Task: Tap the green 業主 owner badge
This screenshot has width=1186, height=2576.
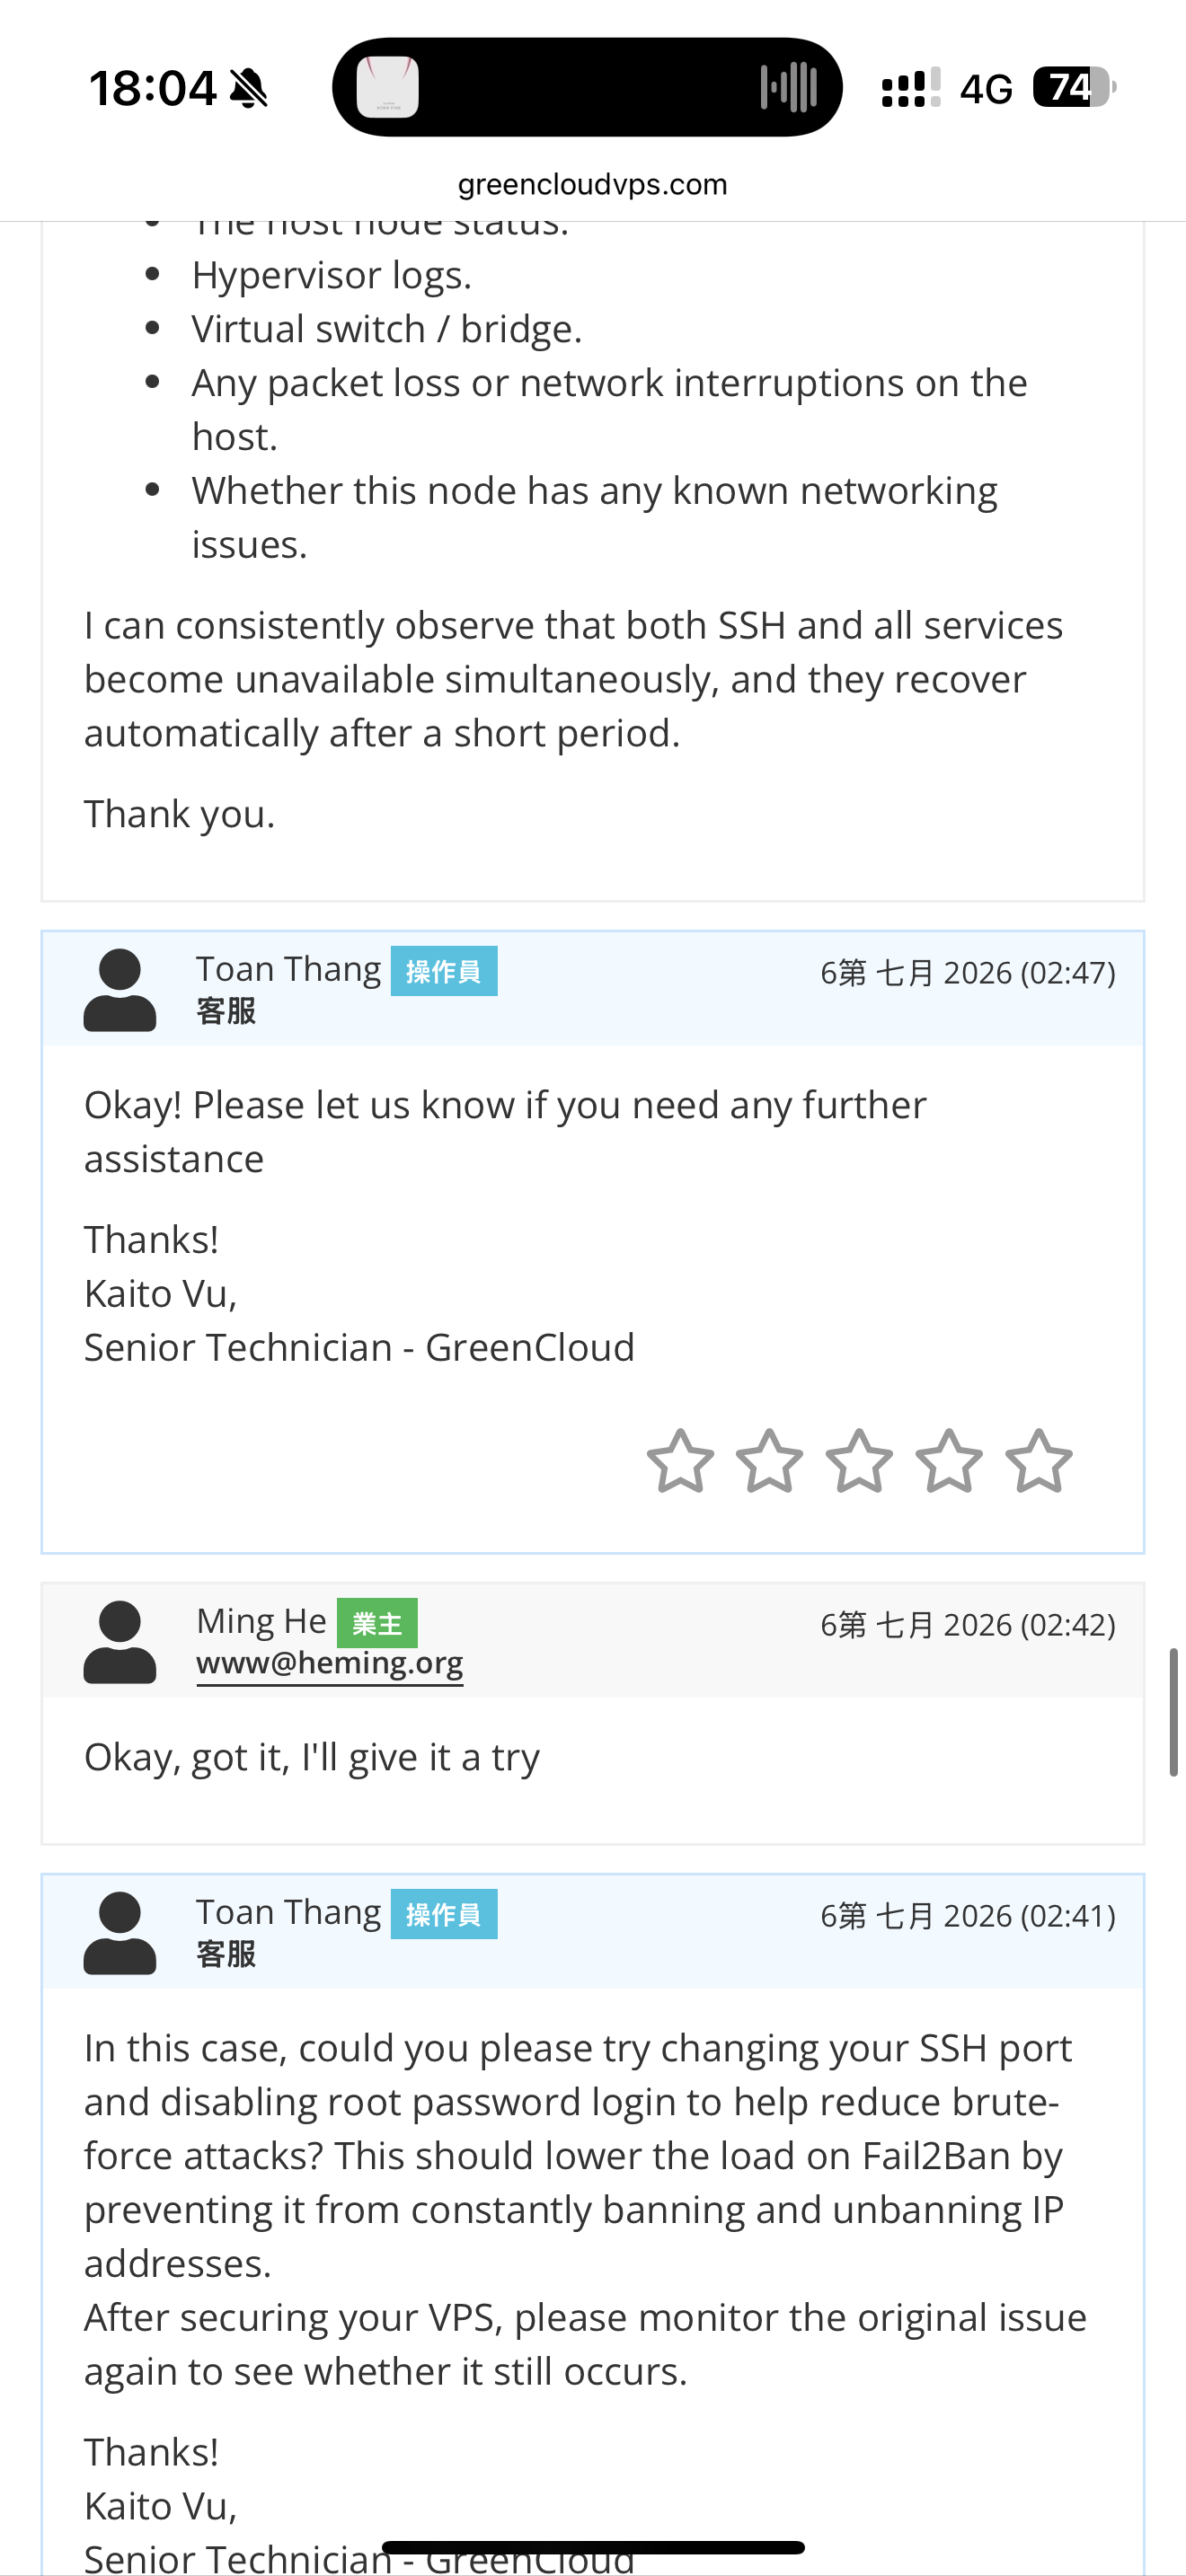Action: [x=377, y=1623]
